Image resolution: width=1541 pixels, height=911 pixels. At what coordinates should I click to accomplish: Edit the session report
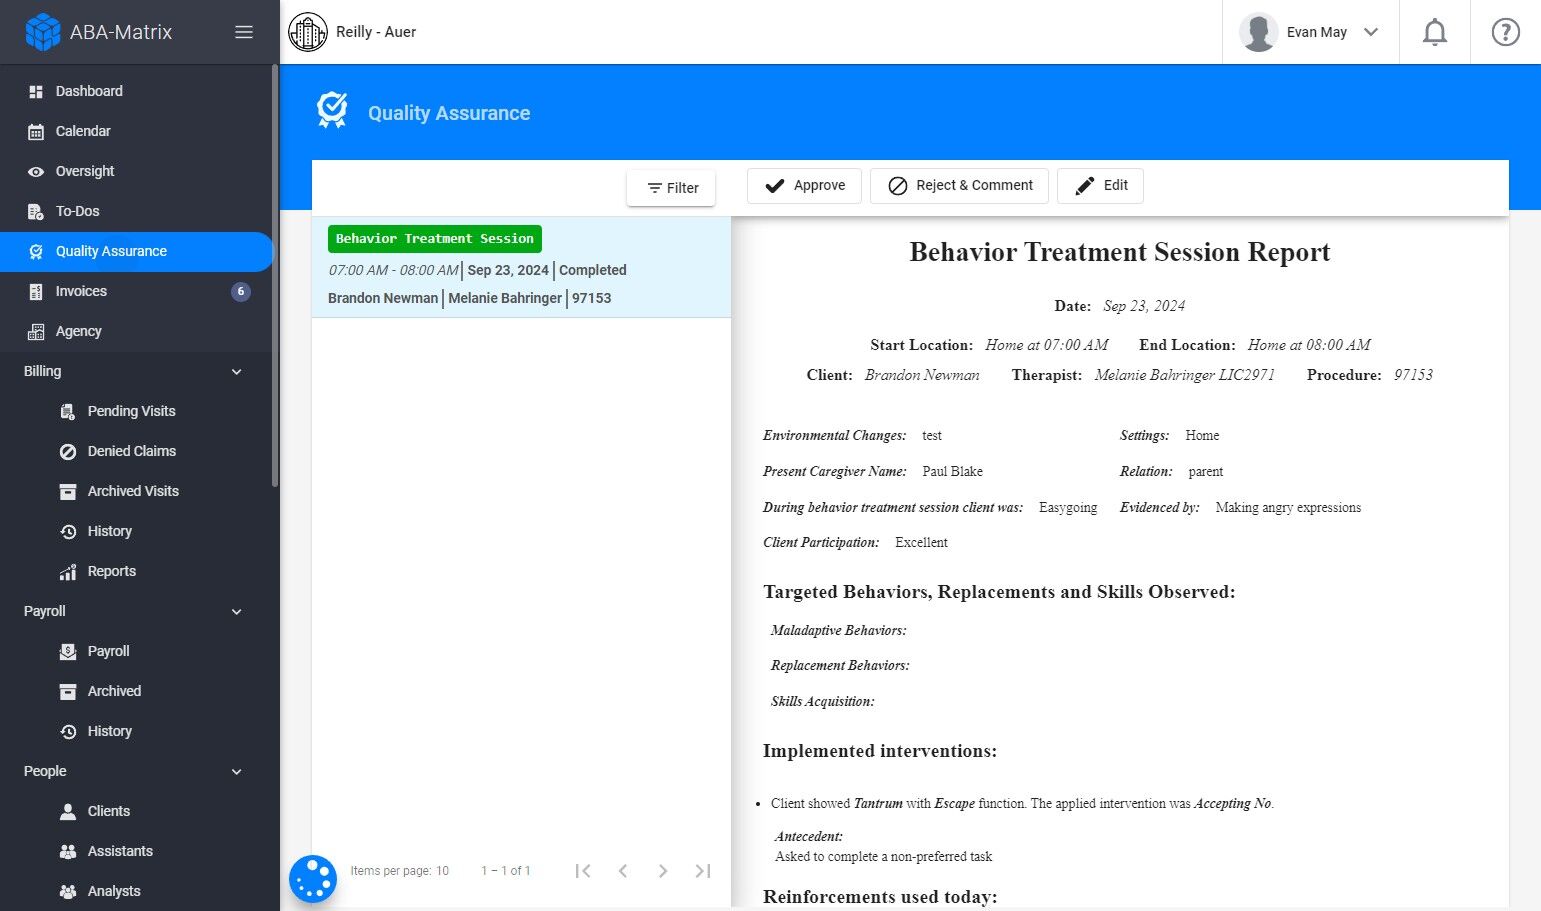[x=1100, y=186]
